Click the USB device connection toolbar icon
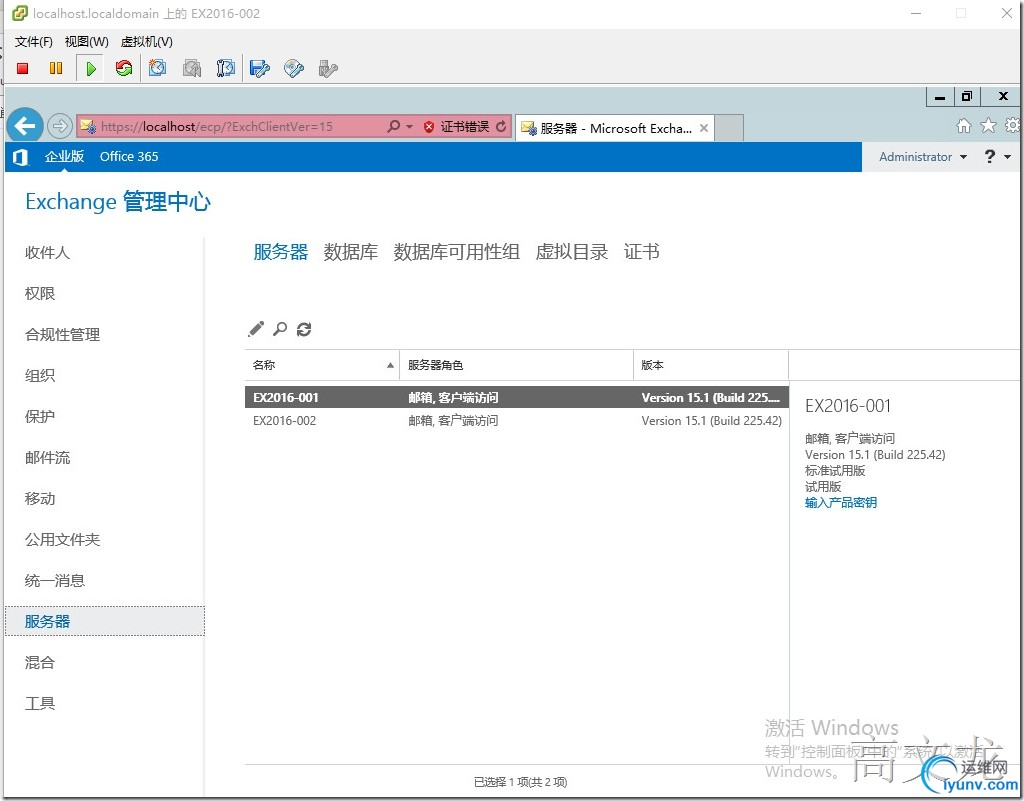 tap(328, 68)
